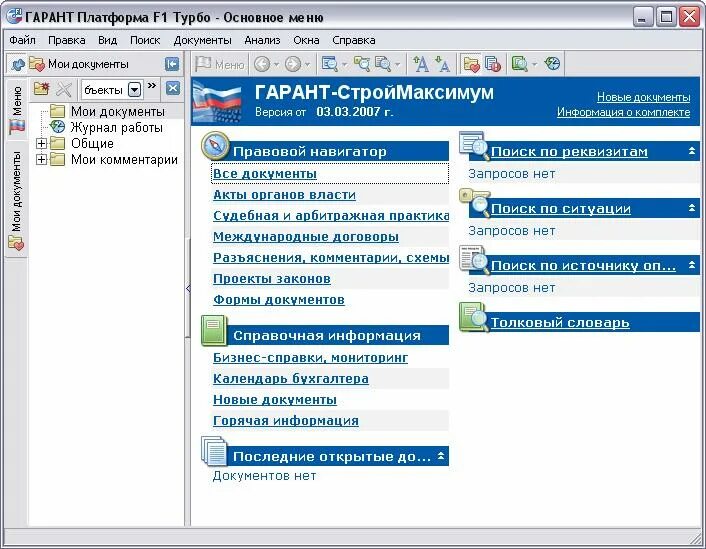Open Проекты законов link
706x549 pixels.
click(x=272, y=279)
